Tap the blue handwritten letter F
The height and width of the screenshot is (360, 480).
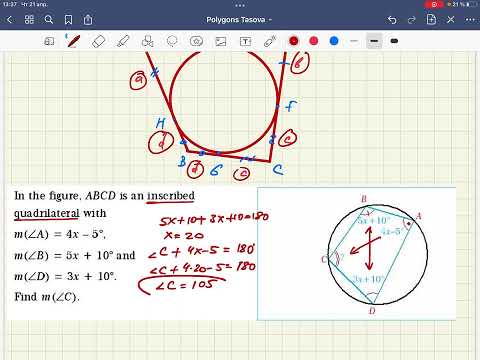pyautogui.click(x=291, y=107)
